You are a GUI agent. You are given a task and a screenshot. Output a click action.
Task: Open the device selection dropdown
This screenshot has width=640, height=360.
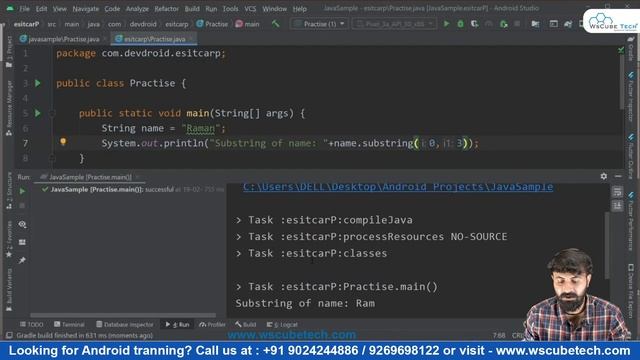point(394,24)
